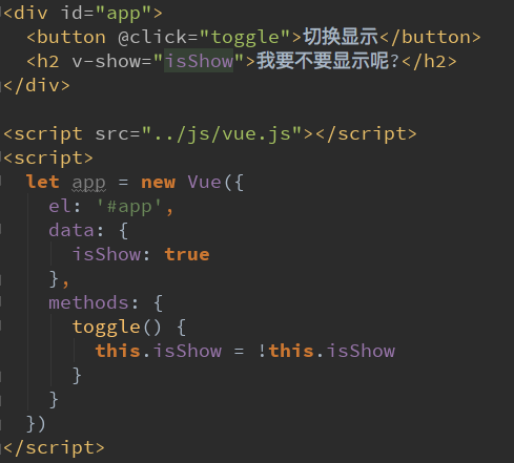The image size is (514, 464).
Task: Select the true keyword after isShow
Action: pyautogui.click(x=187, y=254)
